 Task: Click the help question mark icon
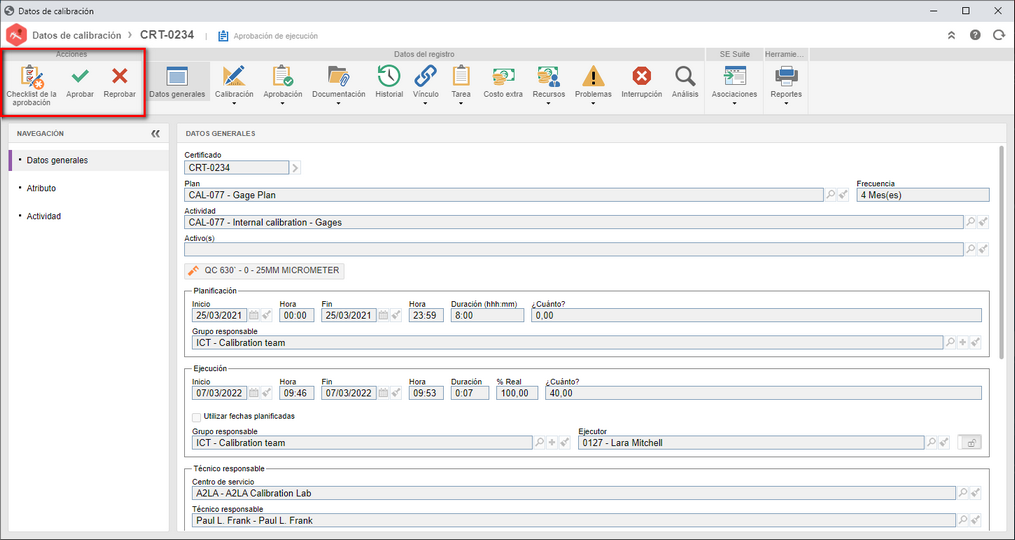[x=975, y=36]
